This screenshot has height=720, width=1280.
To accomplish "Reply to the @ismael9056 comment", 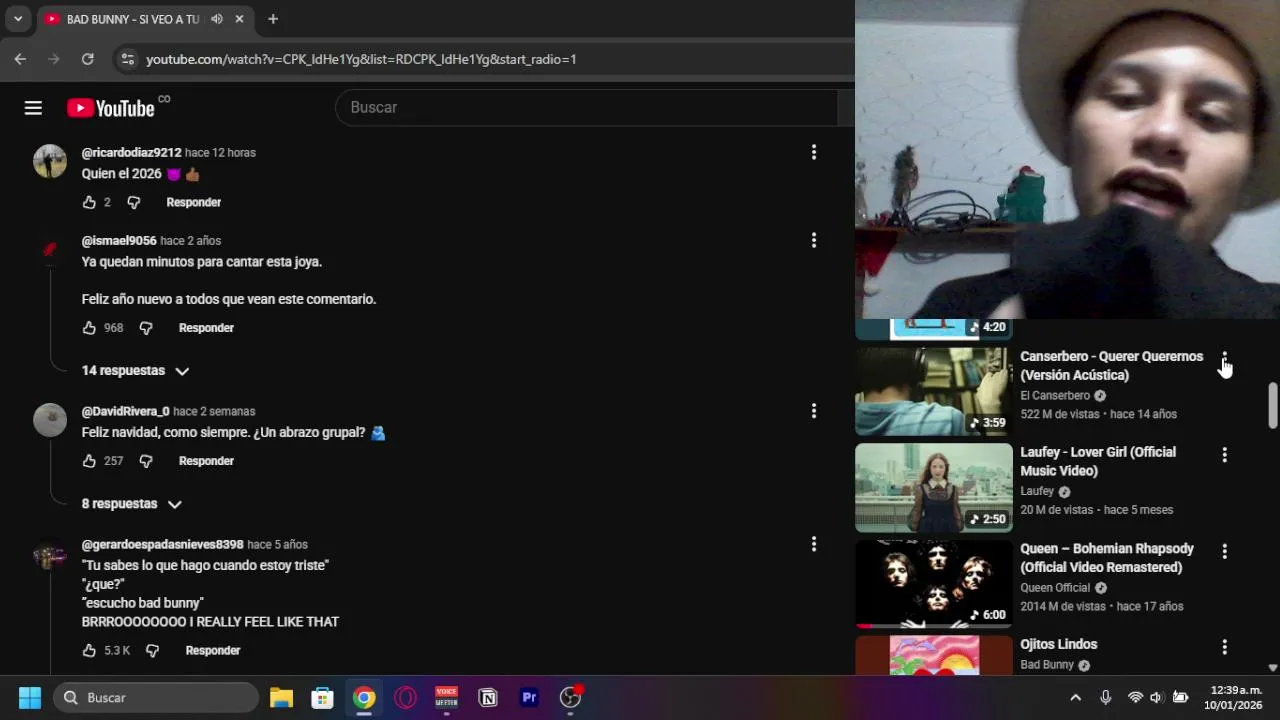I will [x=206, y=328].
